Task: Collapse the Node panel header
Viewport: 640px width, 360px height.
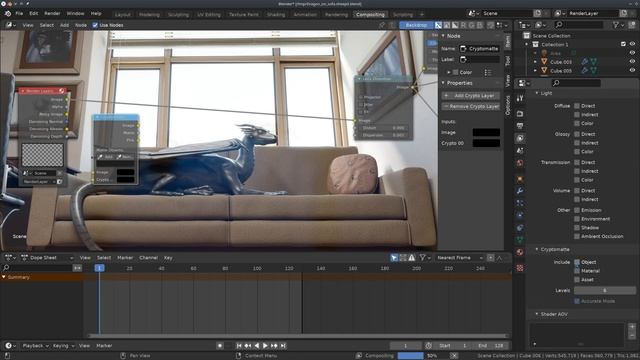Action: pos(443,36)
